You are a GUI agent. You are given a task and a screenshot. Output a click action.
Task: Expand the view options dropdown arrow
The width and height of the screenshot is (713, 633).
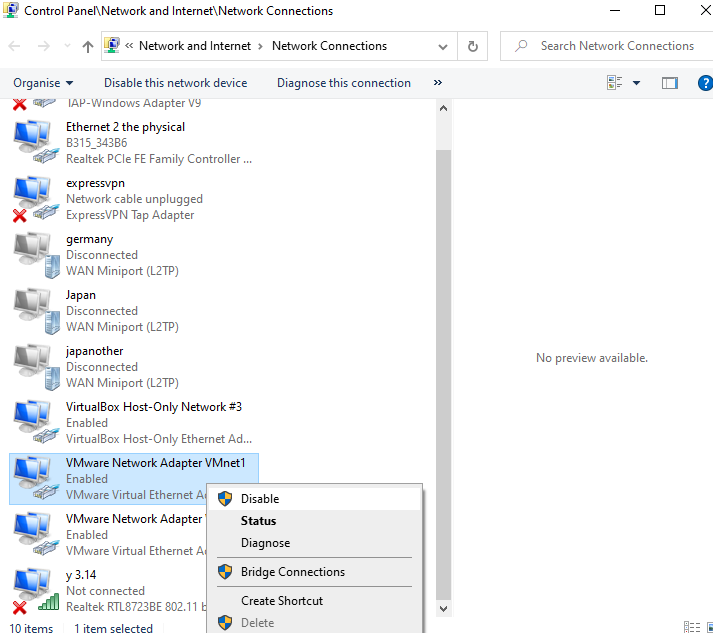[x=636, y=83]
